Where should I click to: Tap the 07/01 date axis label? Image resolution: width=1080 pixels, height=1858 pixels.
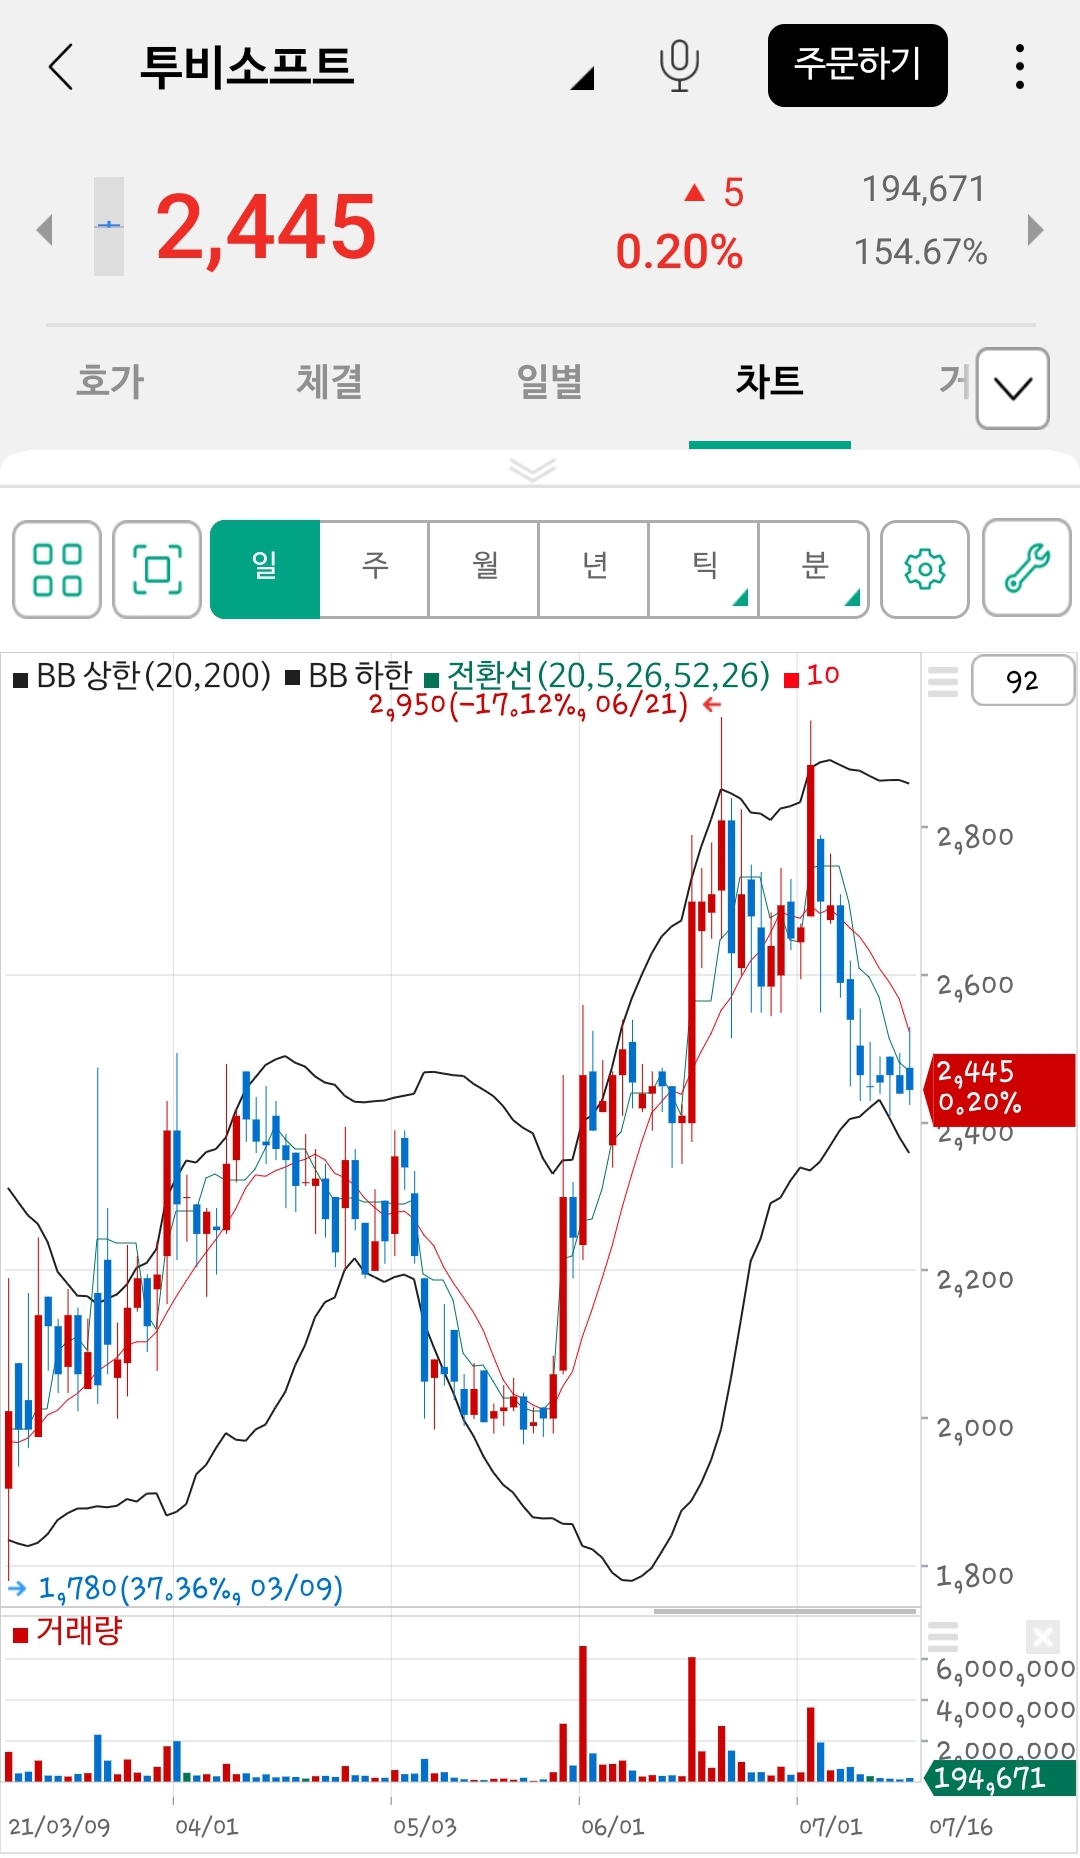(830, 1826)
